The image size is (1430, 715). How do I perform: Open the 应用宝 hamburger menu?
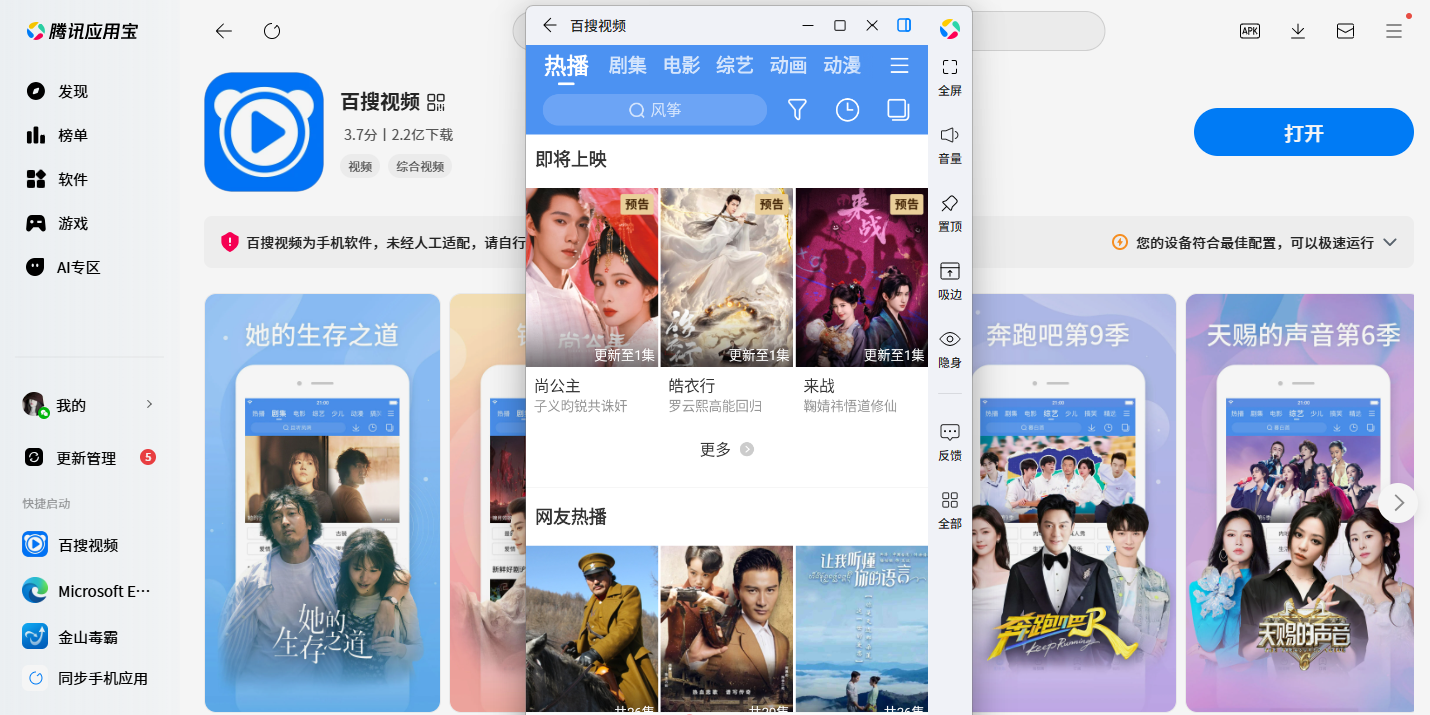1394,31
